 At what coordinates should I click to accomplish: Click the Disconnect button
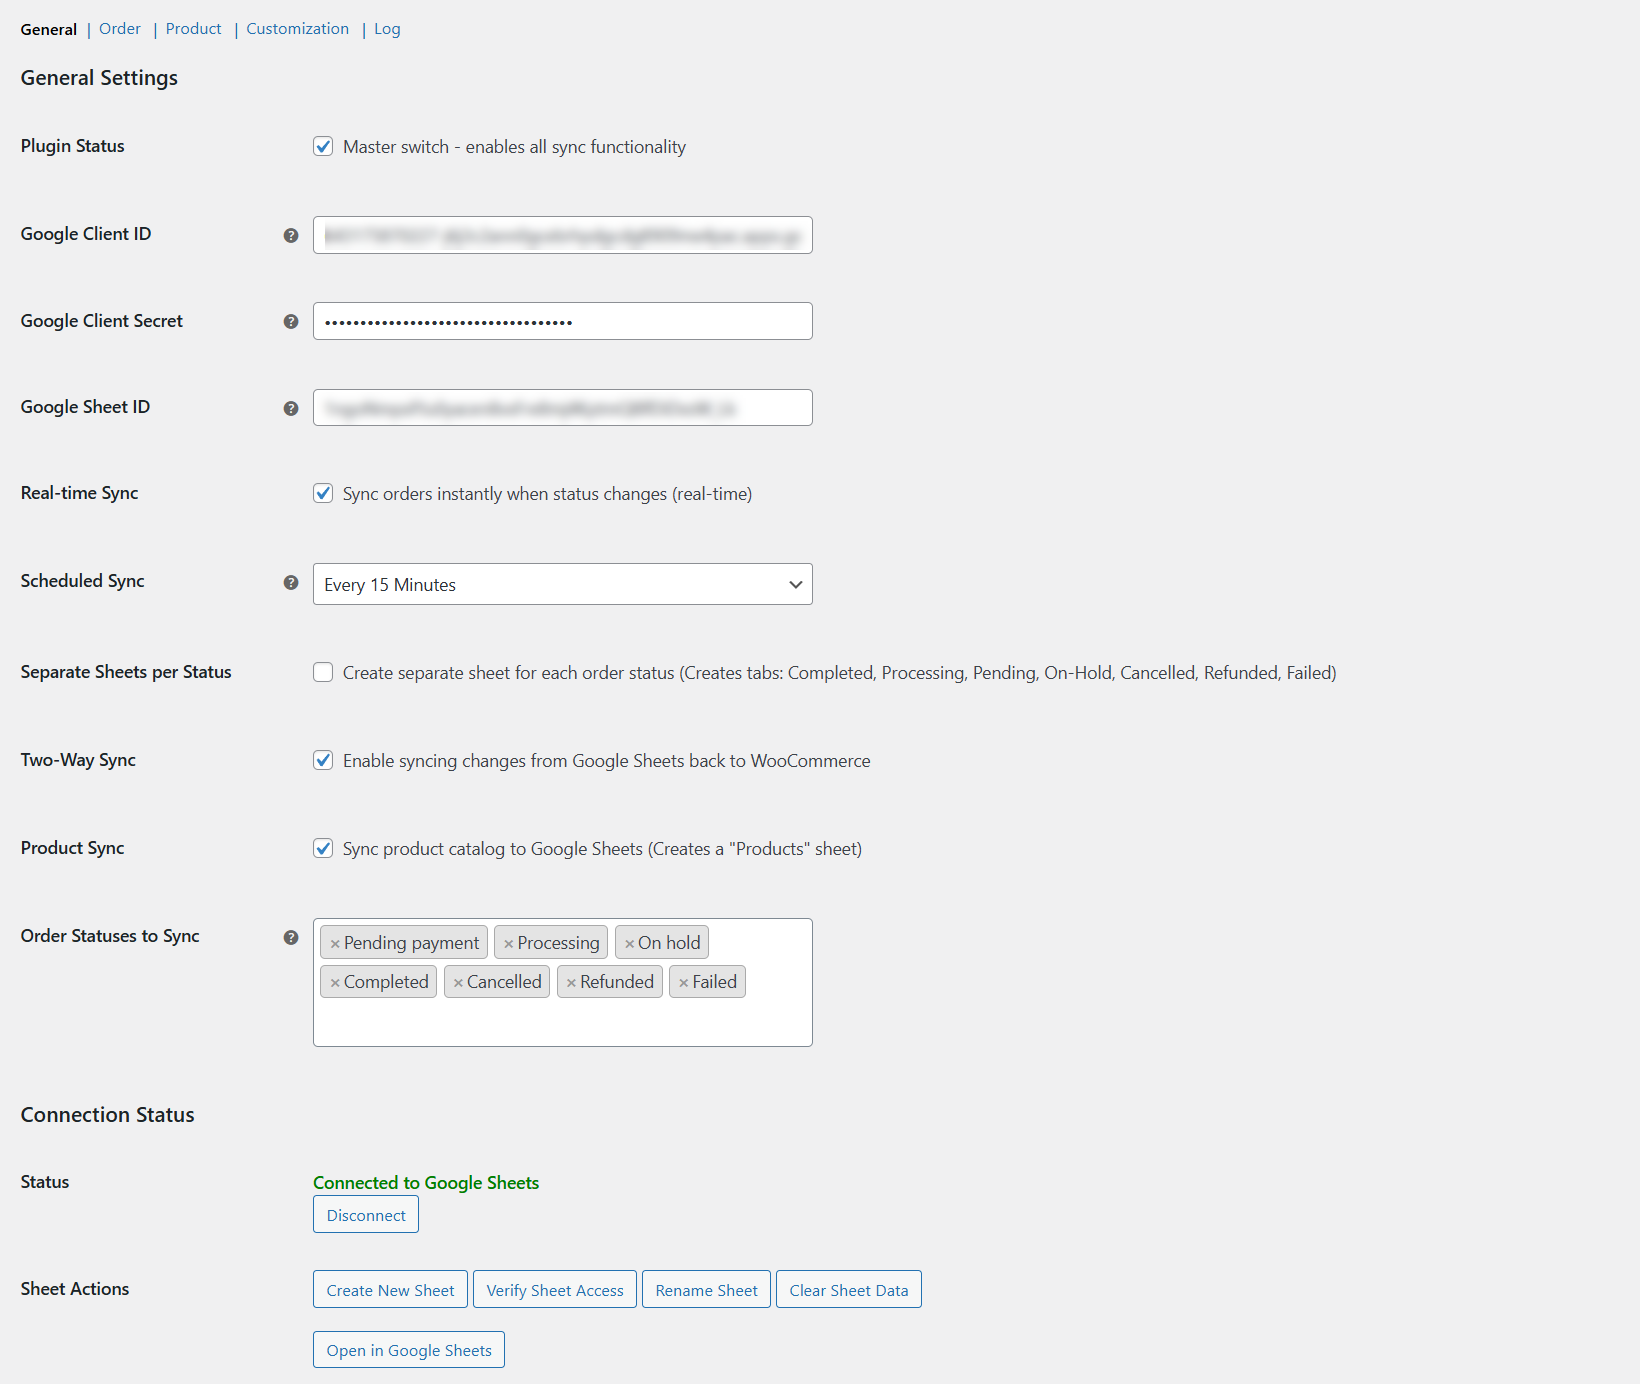(365, 1214)
